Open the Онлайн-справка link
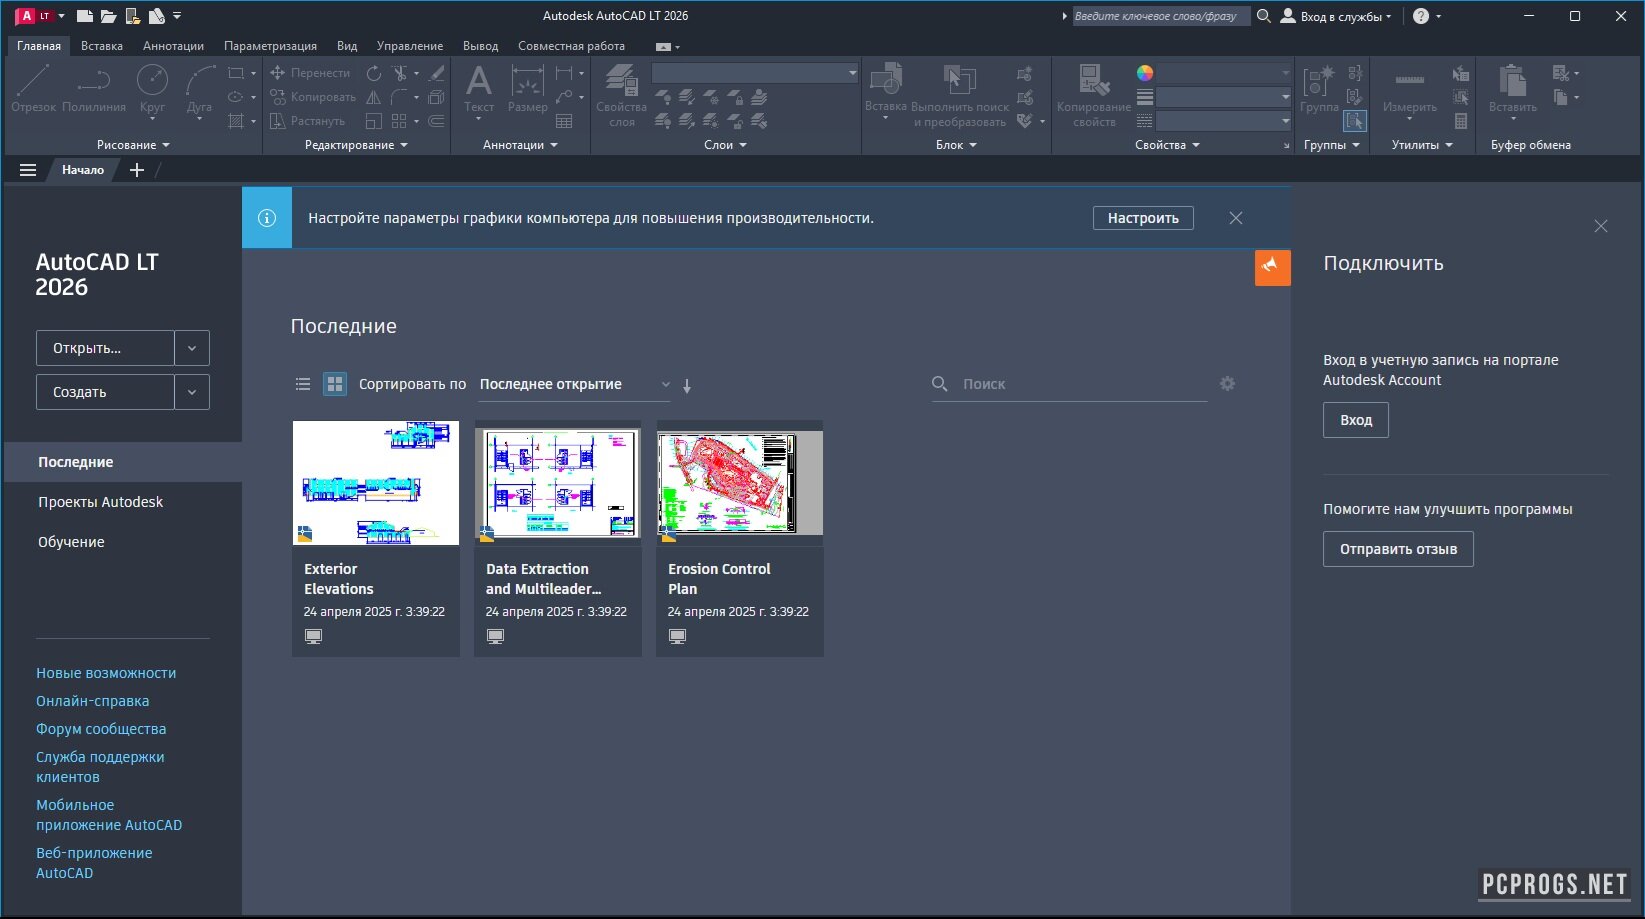This screenshot has height=919, width=1645. (92, 701)
